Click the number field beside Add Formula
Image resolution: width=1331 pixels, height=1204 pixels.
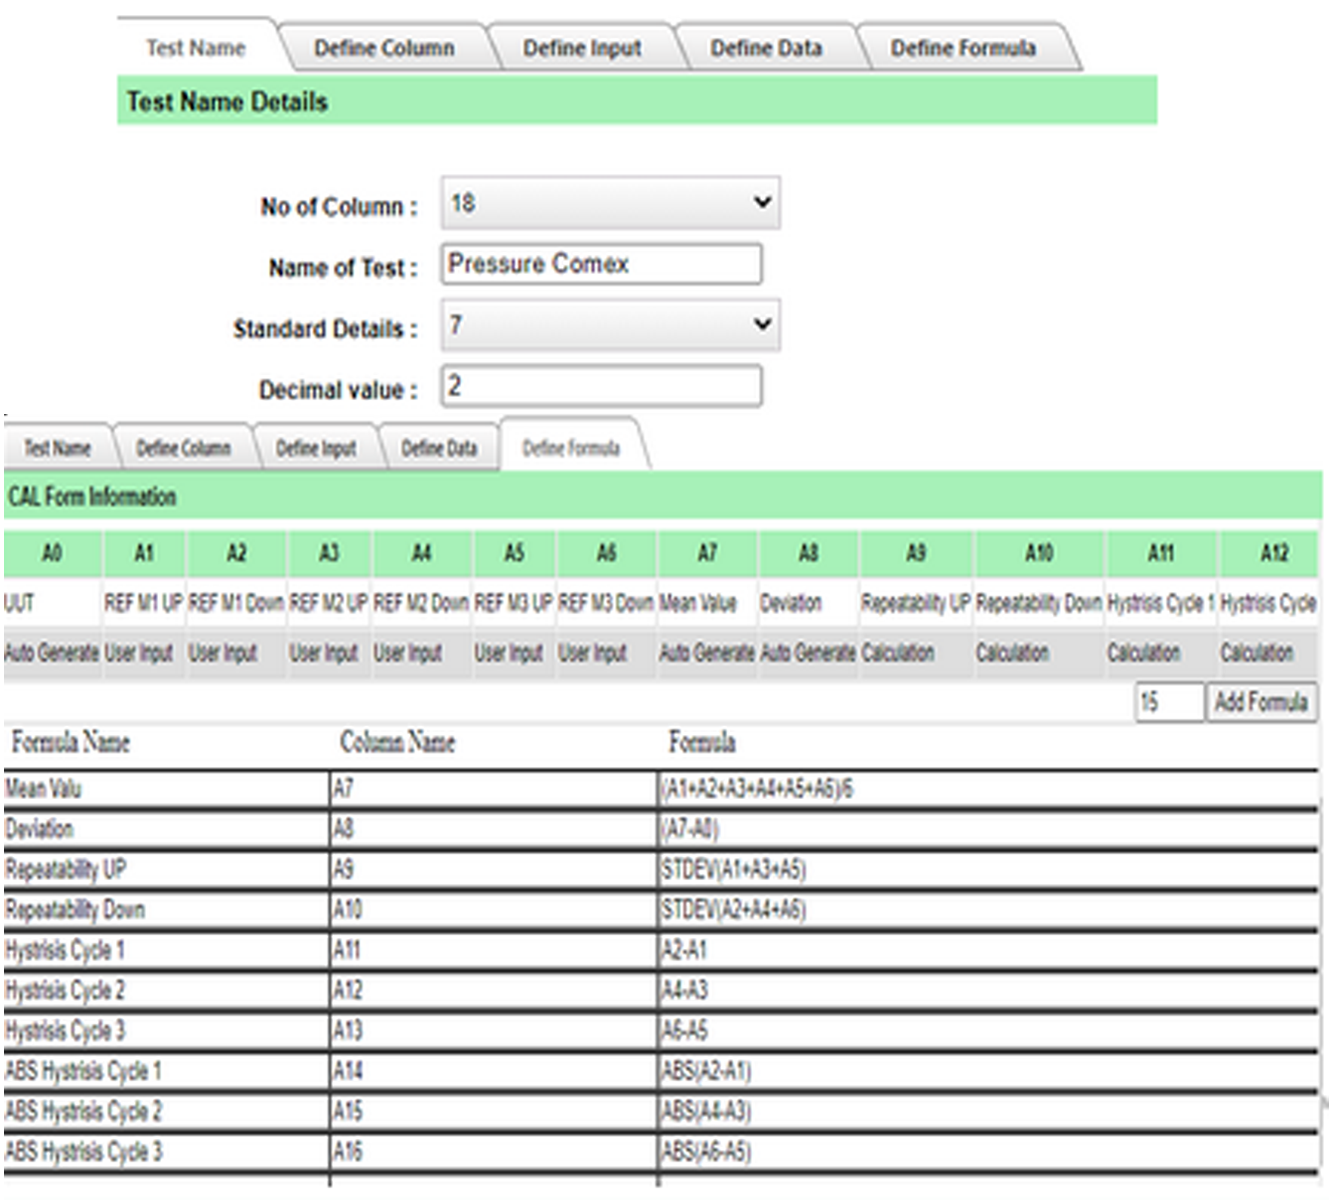[x=1168, y=702]
